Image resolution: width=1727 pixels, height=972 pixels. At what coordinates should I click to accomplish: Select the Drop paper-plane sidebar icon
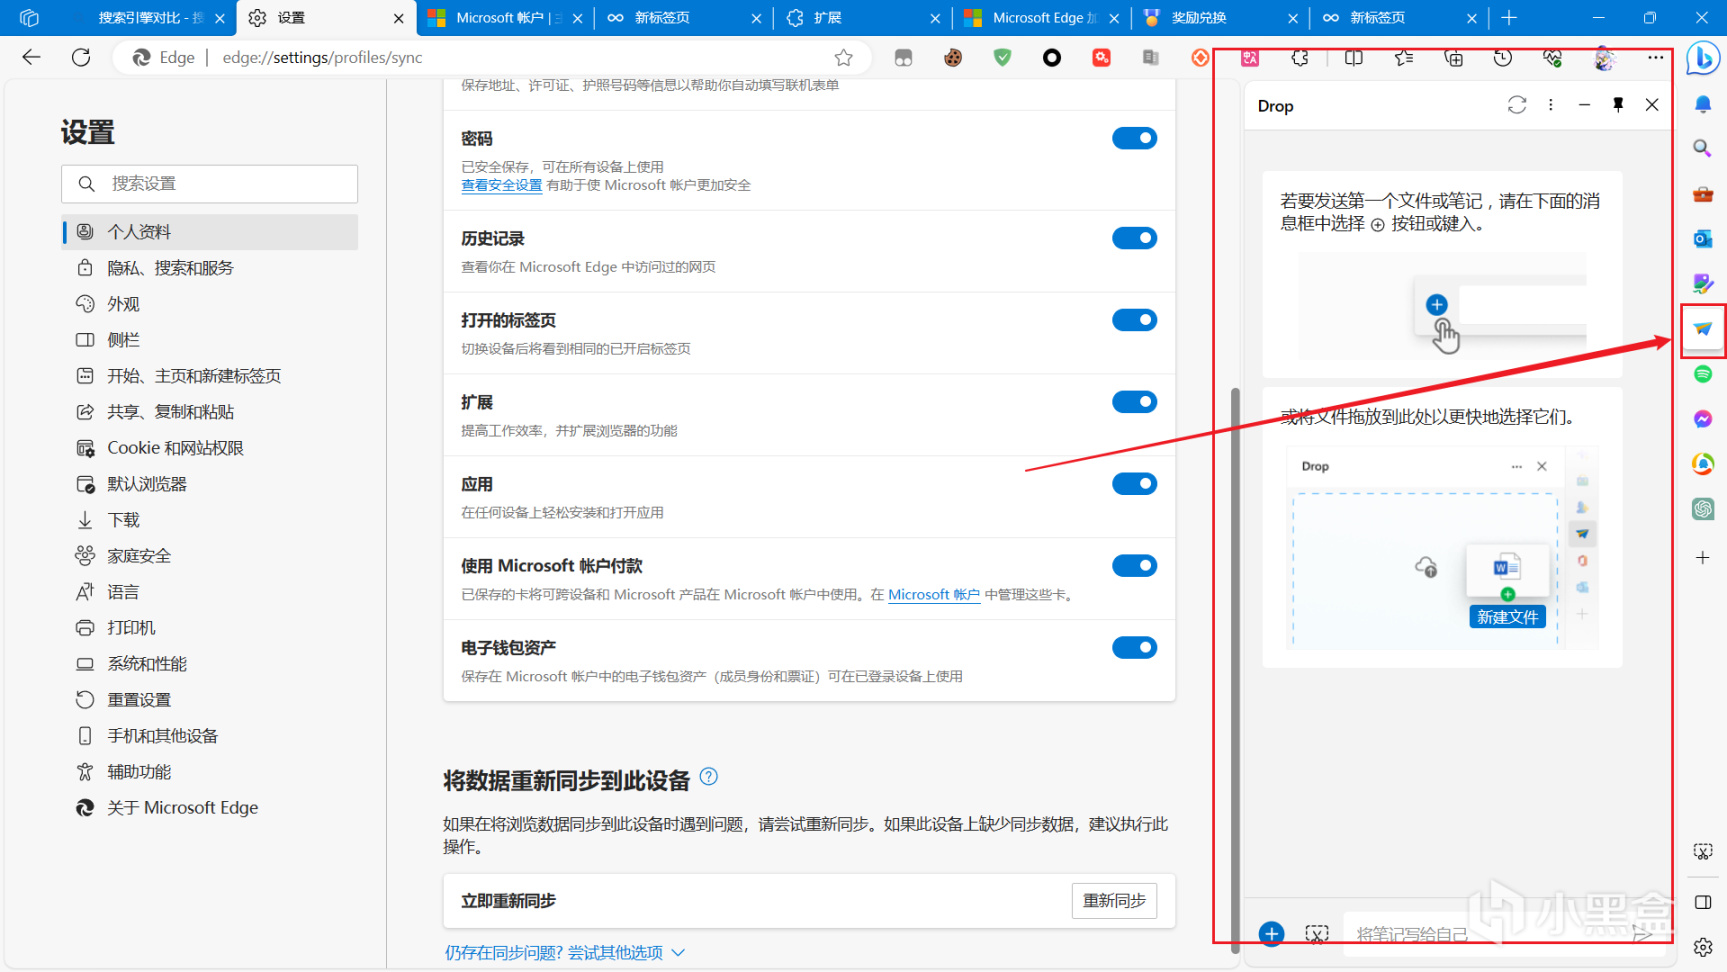click(x=1703, y=329)
